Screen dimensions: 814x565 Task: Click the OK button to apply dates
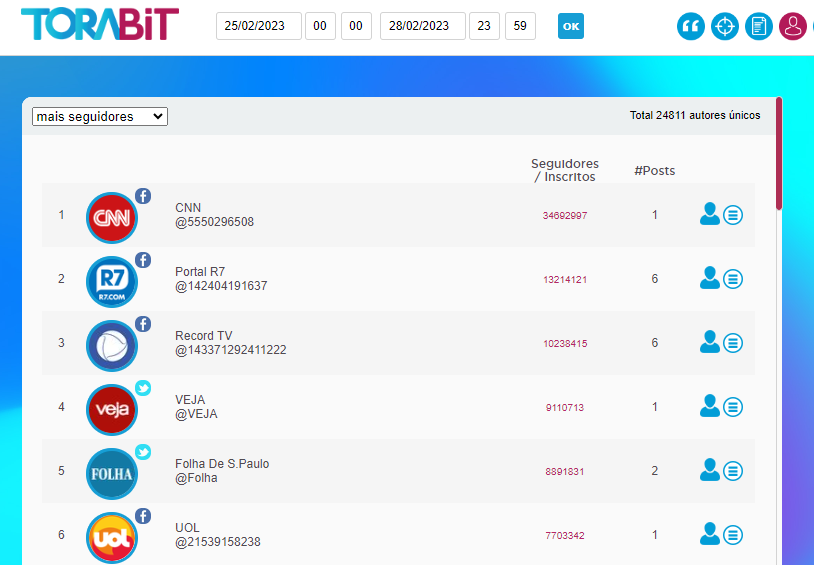(571, 26)
